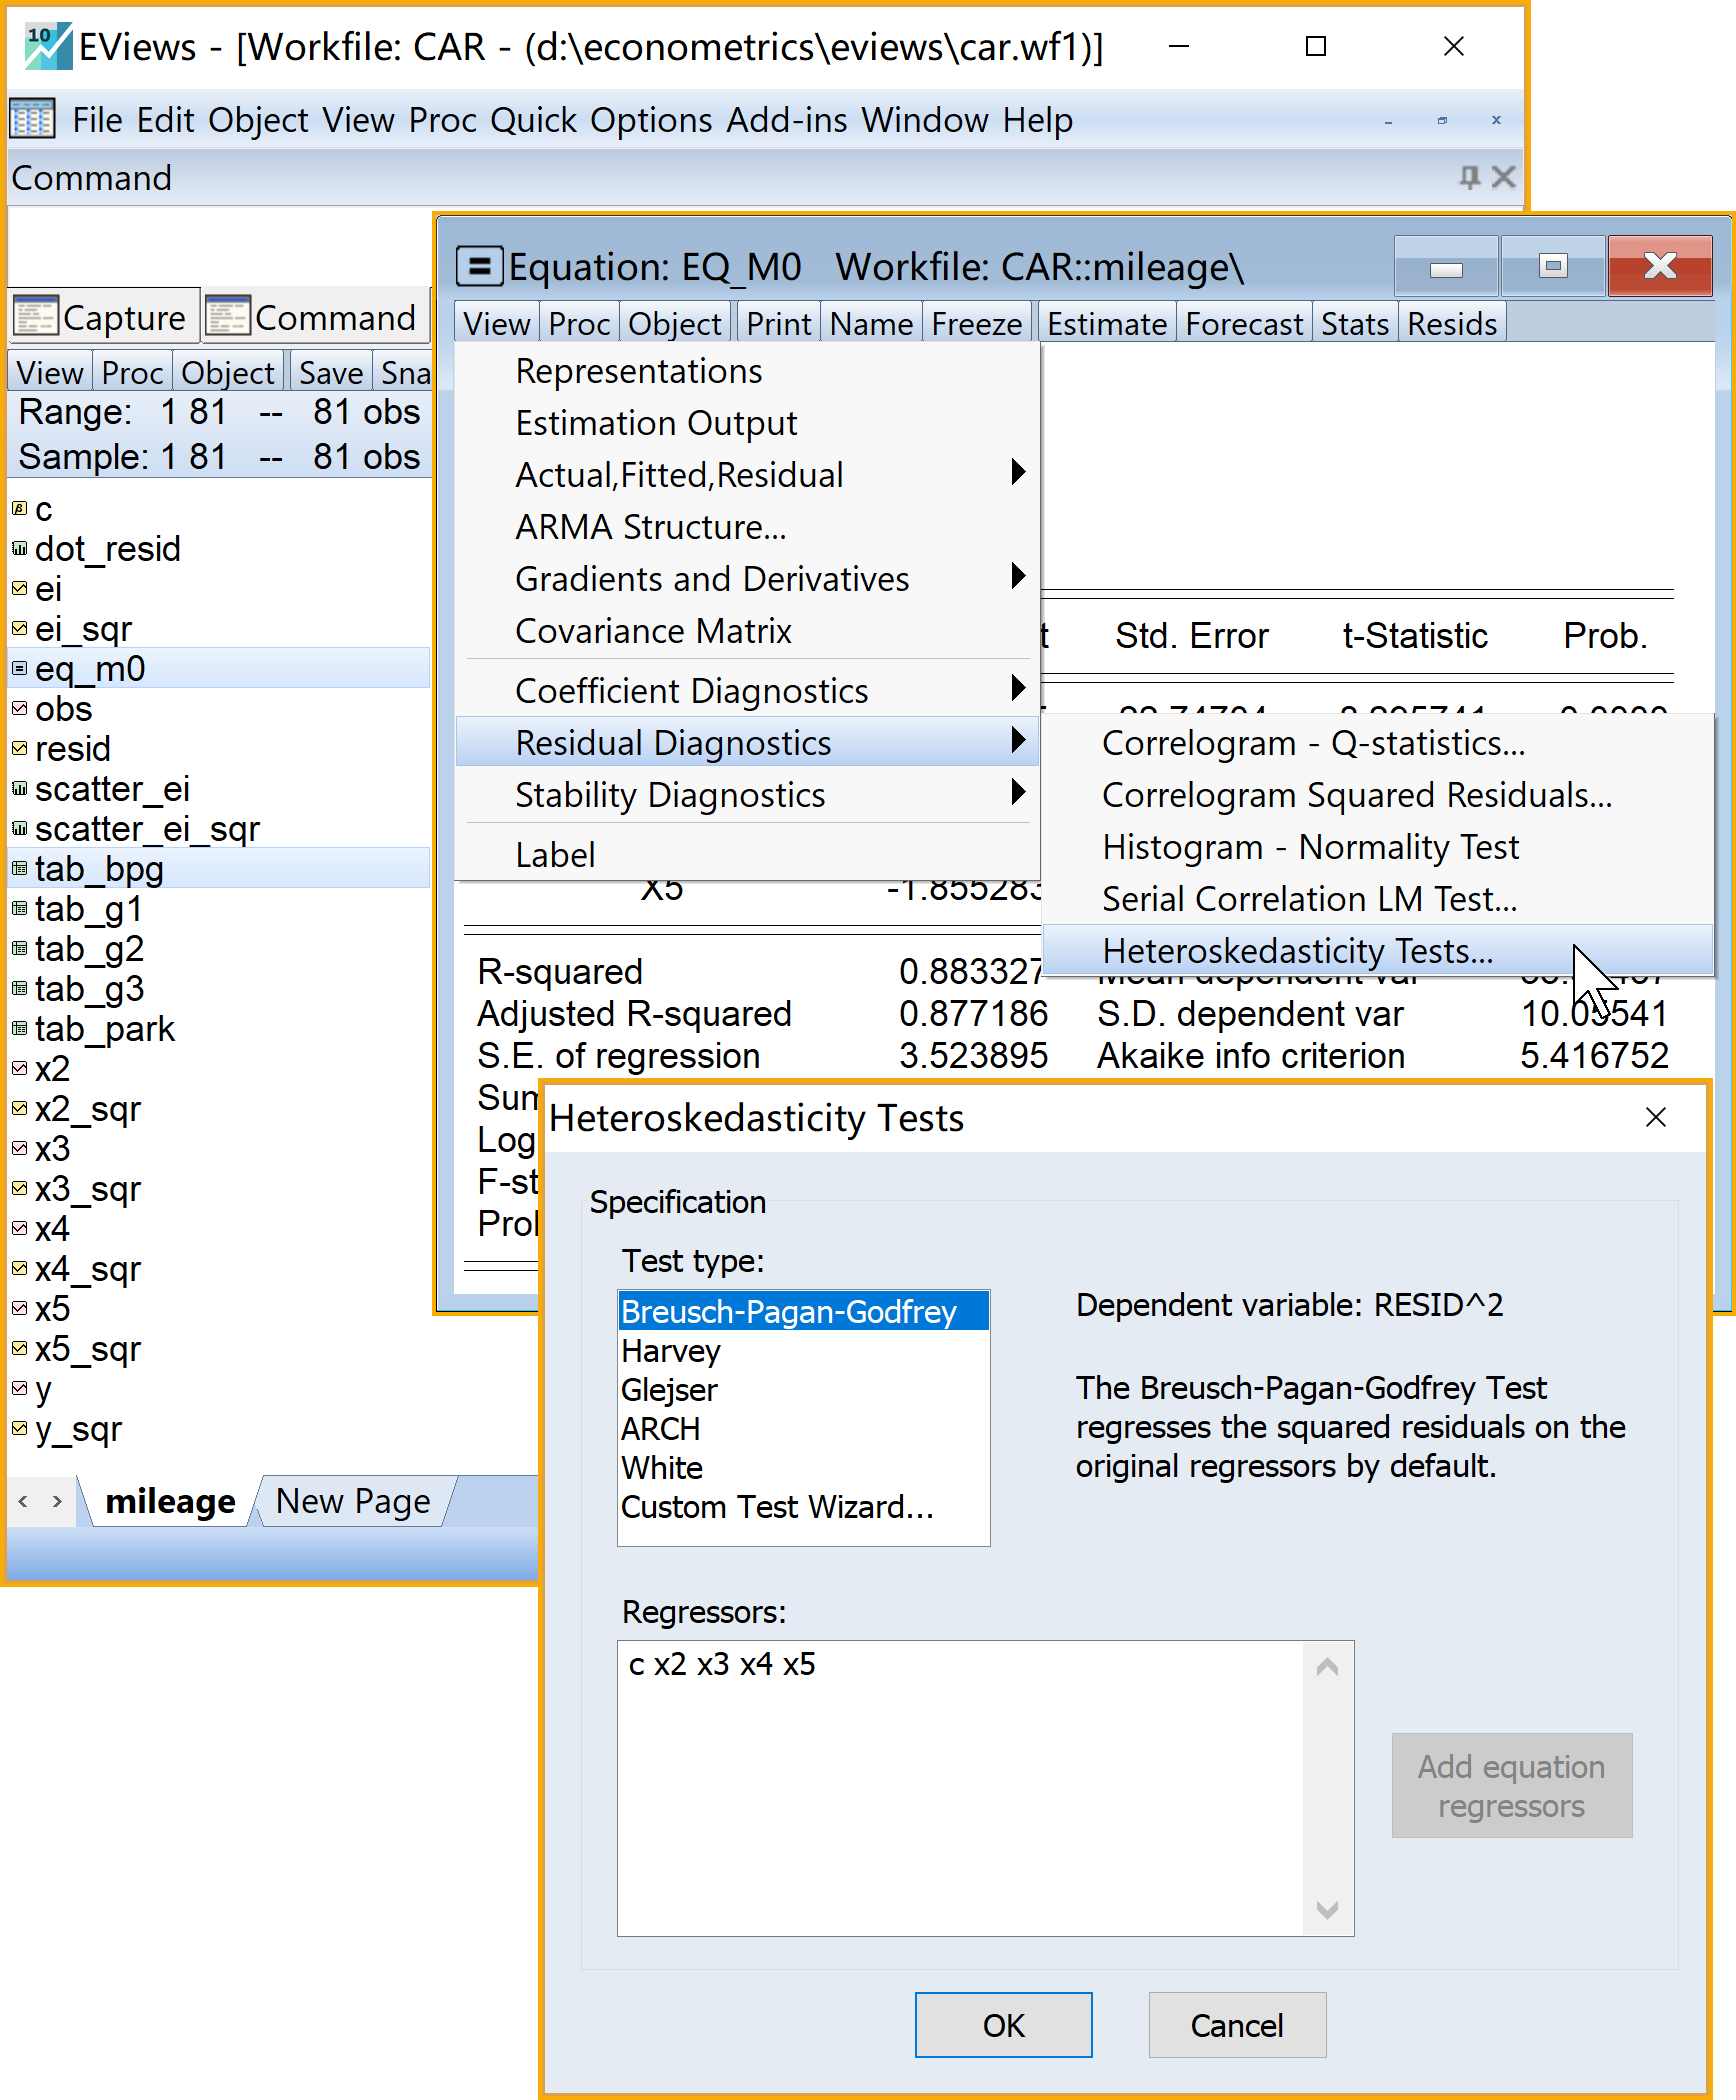Choose Histogram - Normality Test menu entry
The width and height of the screenshot is (1736, 2100).
click(1310, 847)
